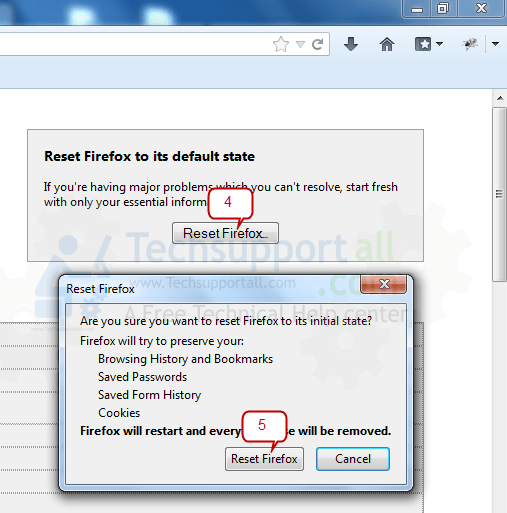Image resolution: width=507 pixels, height=513 pixels.
Task: Minimize the Firefox window
Action: (x=417, y=9)
